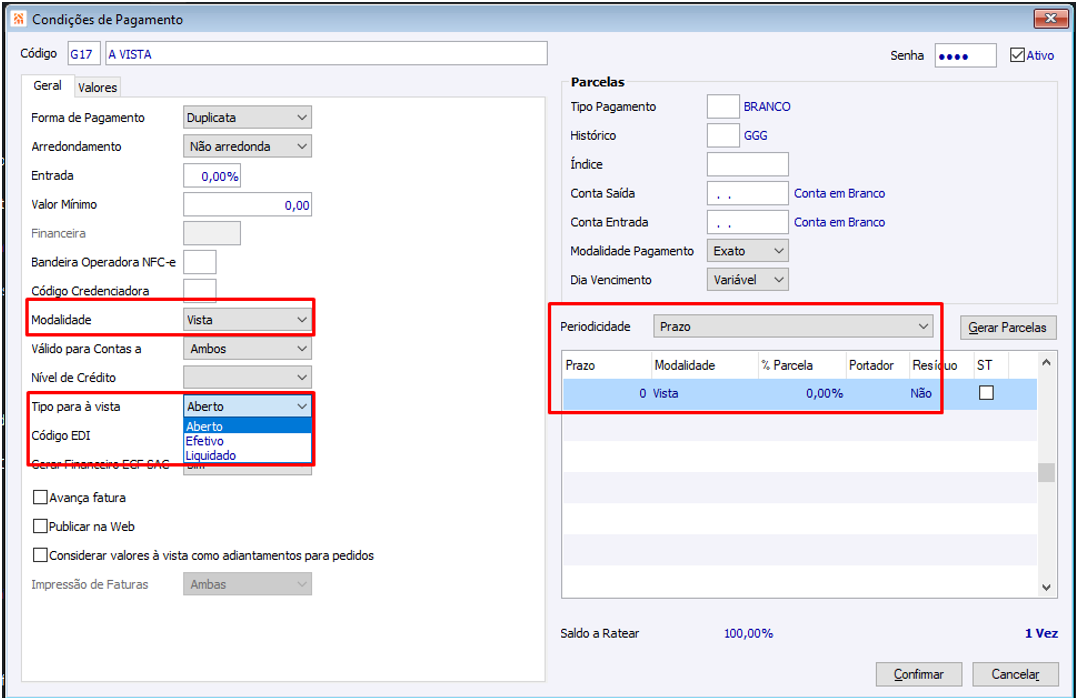Click the % Parcela column header
1076x698 pixels.
pyautogui.click(x=802, y=365)
